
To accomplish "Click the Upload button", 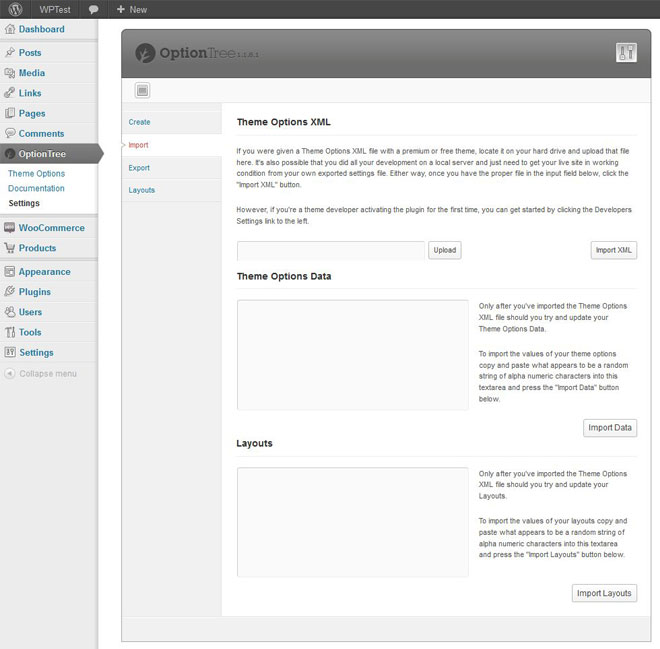I will pos(444,250).
